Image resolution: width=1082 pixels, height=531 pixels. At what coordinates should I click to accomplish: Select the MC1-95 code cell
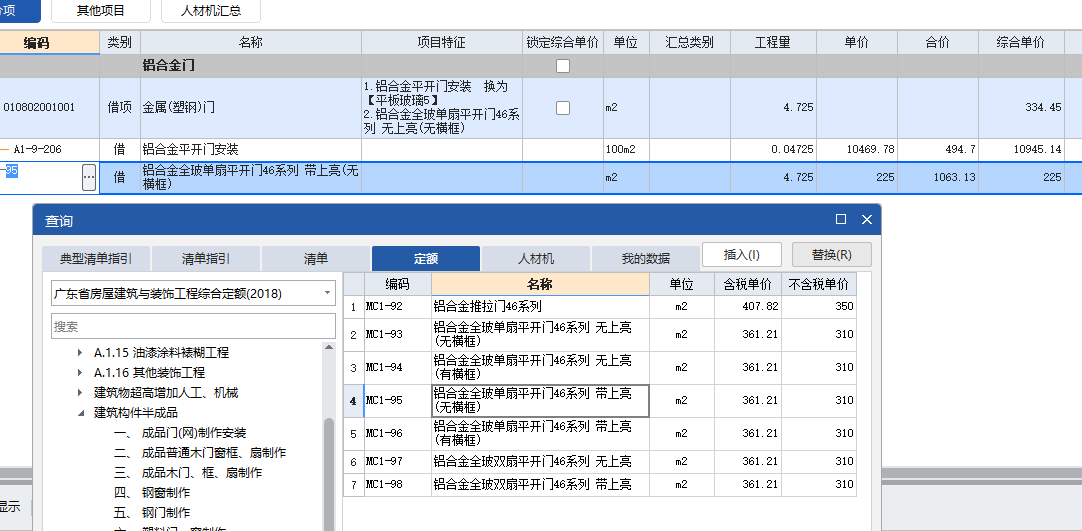click(397, 401)
